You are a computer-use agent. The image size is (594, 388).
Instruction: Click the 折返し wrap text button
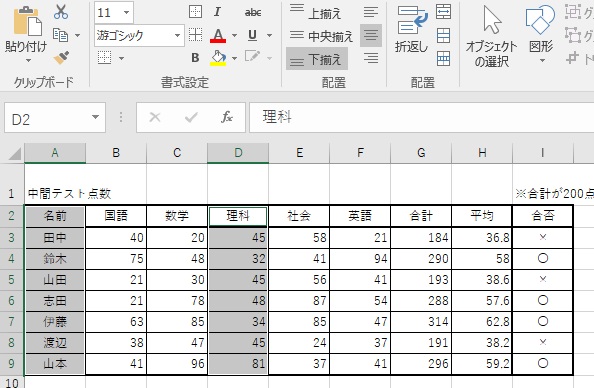pyautogui.click(x=411, y=29)
